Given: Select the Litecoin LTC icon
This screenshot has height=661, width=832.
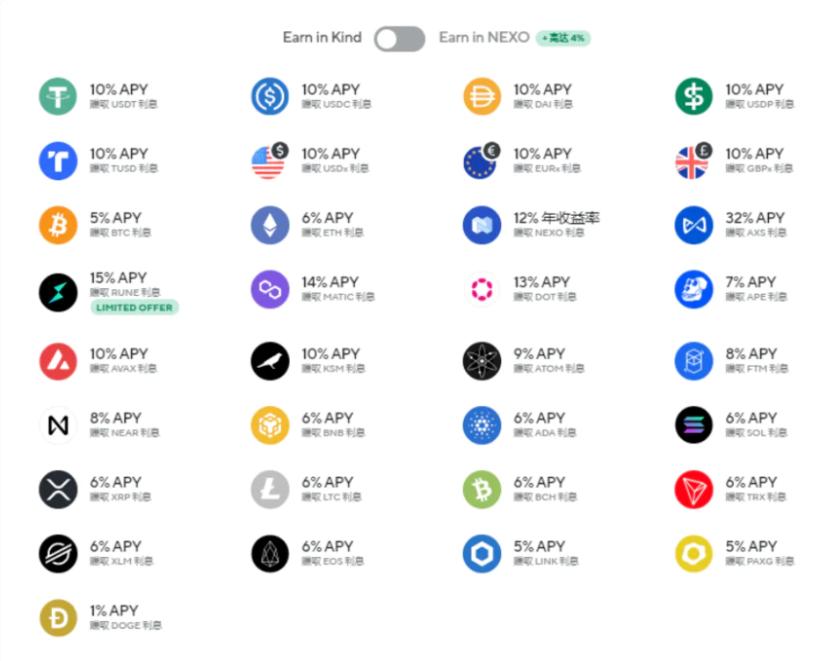Looking at the screenshot, I should click(x=270, y=489).
